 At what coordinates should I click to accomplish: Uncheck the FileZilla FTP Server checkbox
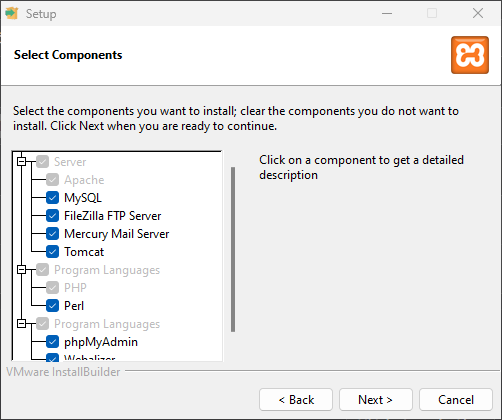pos(52,216)
